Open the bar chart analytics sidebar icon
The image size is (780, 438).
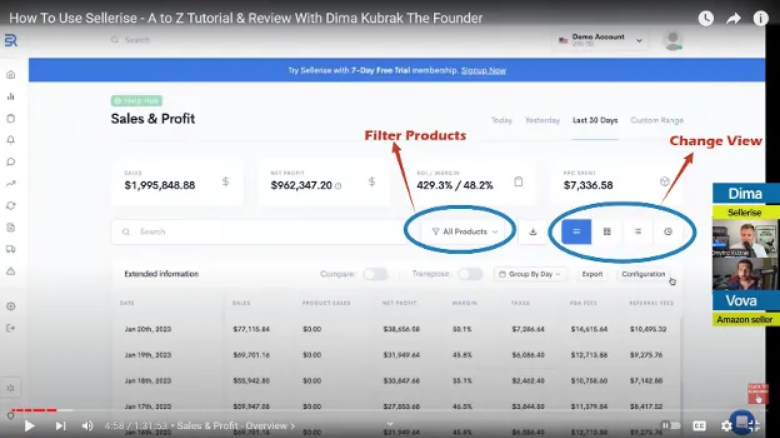click(10, 97)
